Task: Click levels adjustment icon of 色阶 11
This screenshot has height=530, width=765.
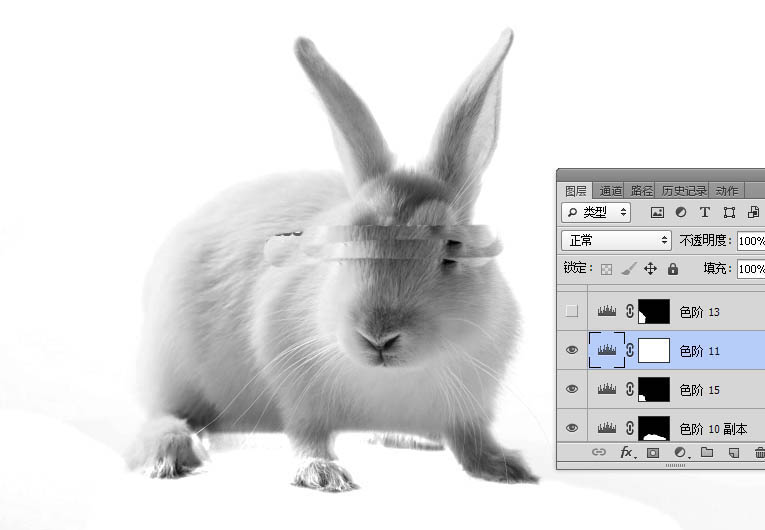Action: pos(607,350)
